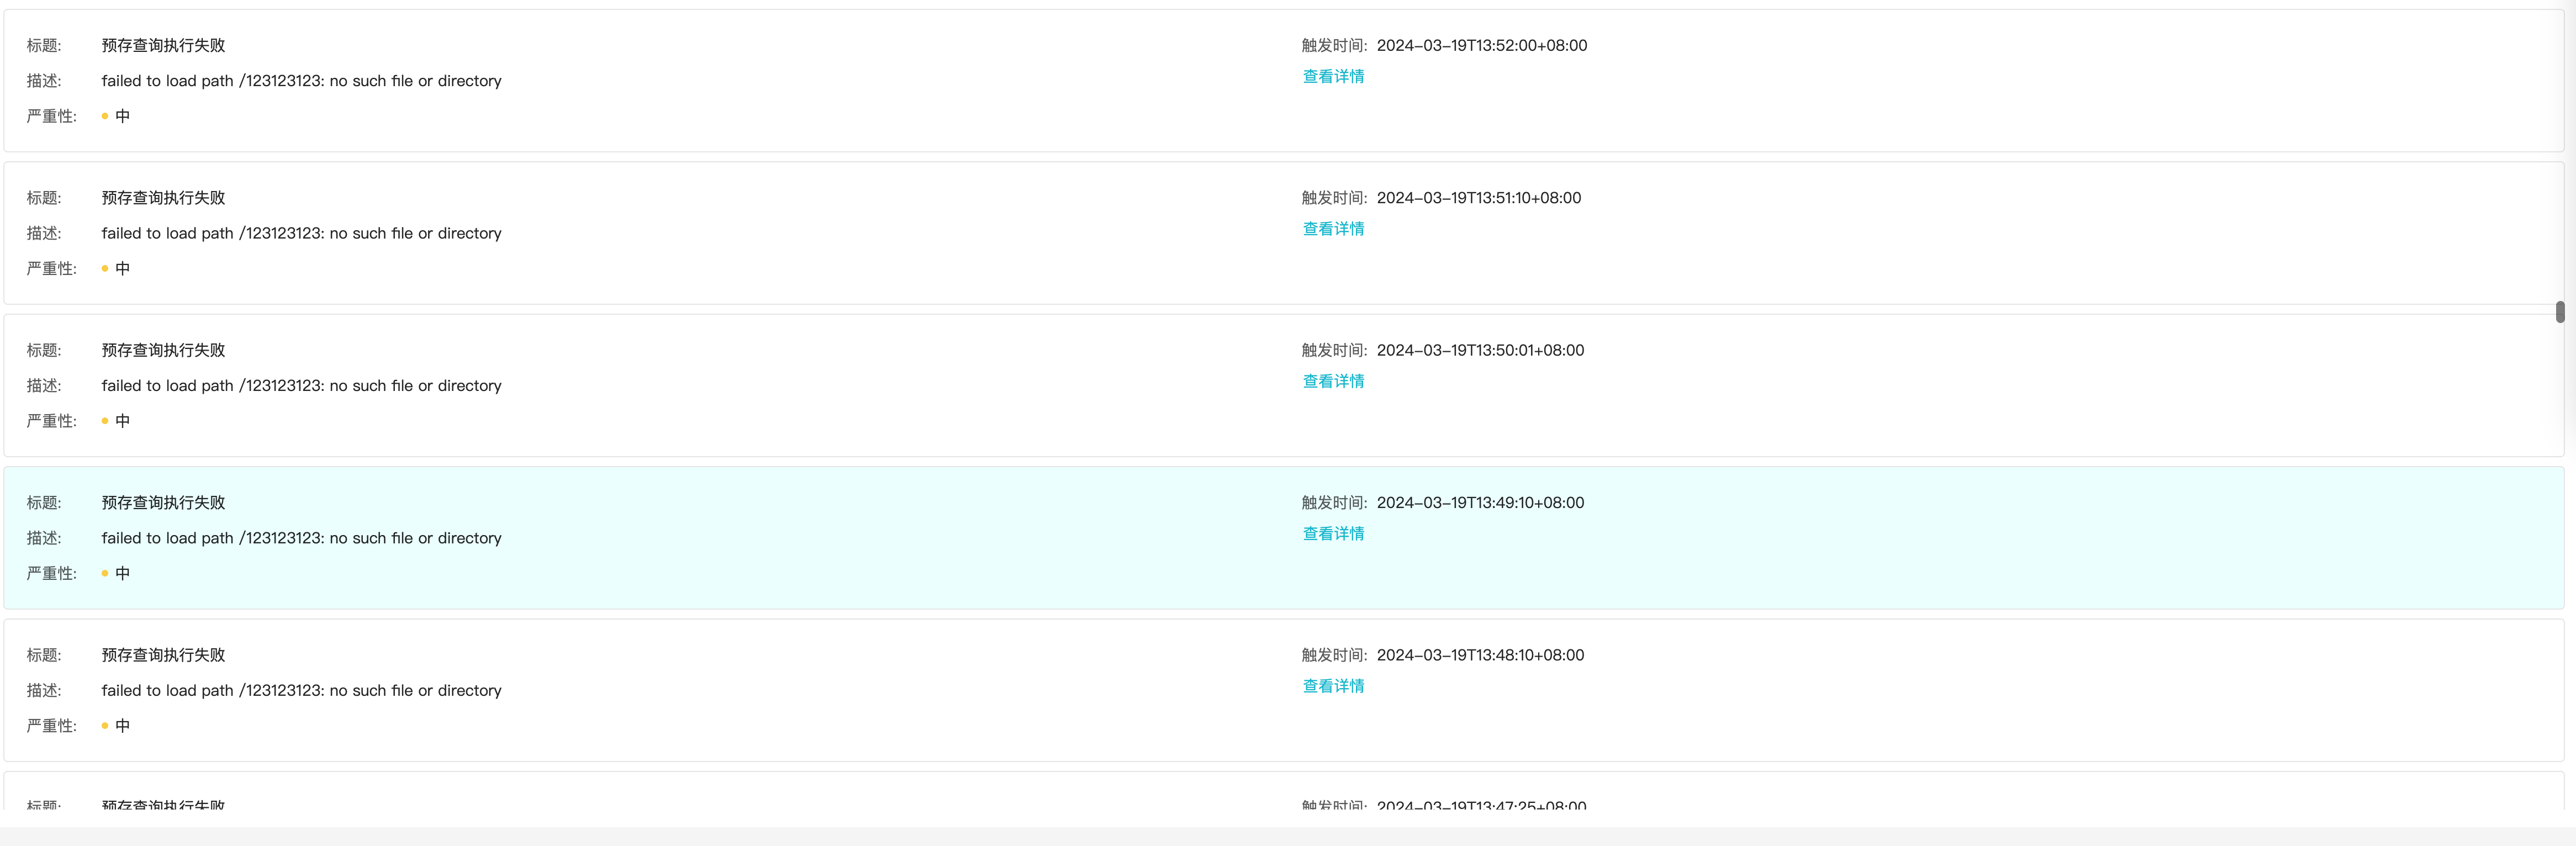2576x846 pixels.
Task: Click severity 中 in 13:52:00 alert
Action: coord(123,116)
